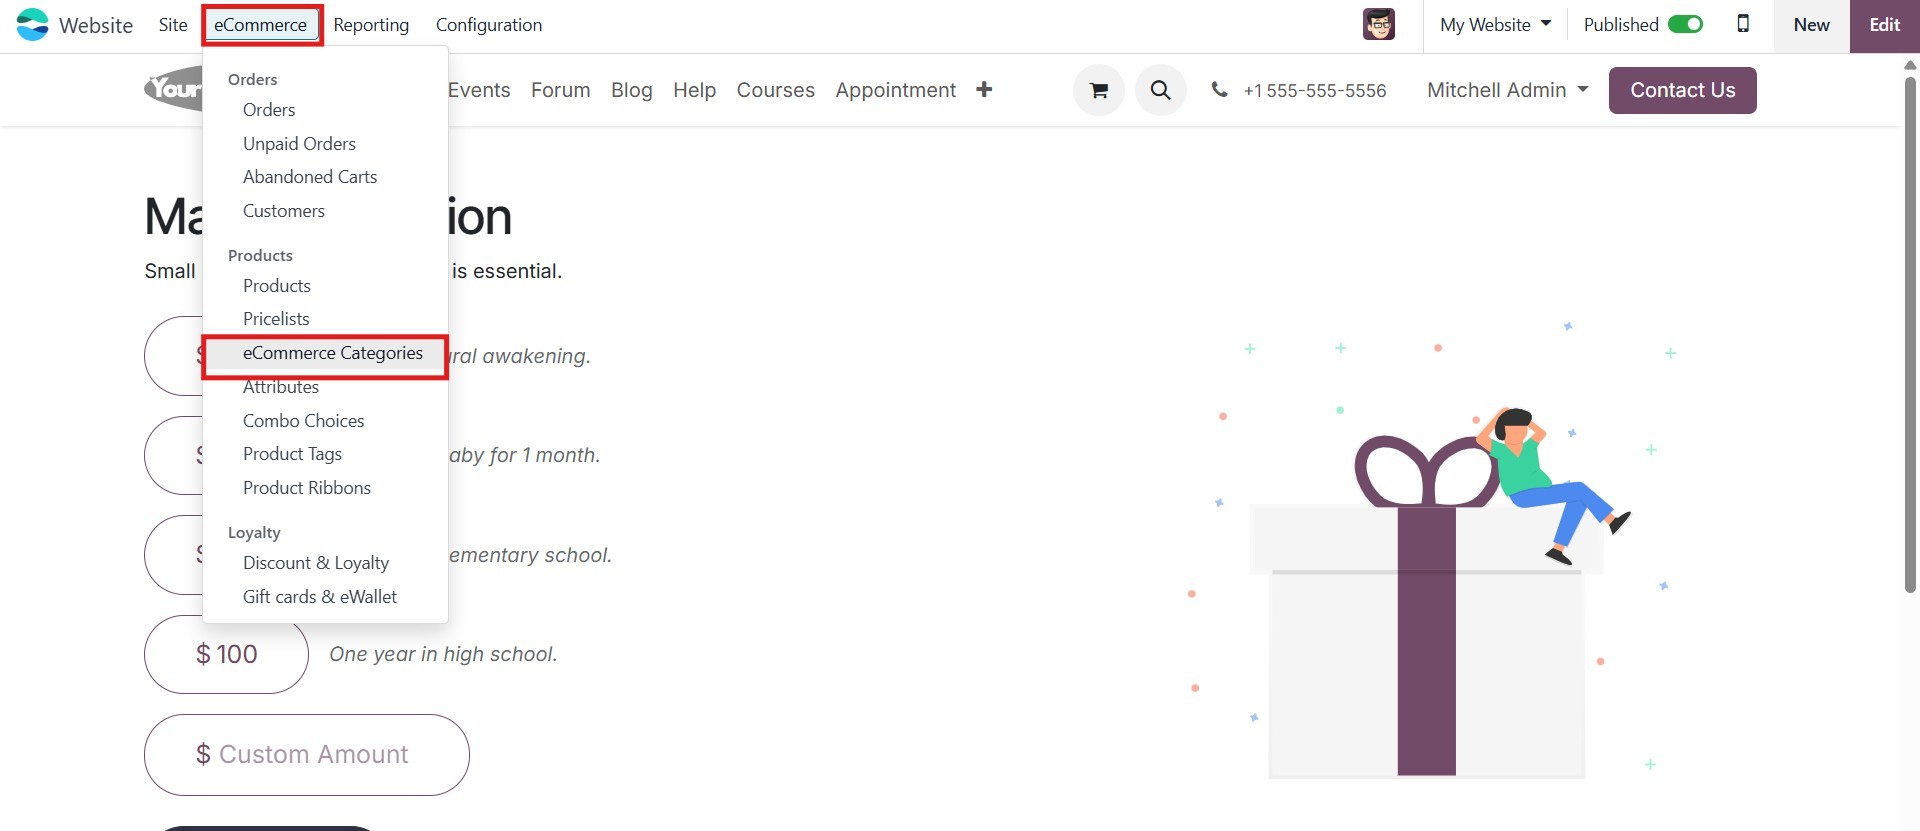This screenshot has height=831, width=1920.
Task: Click the user avatar icon
Action: coord(1378,25)
